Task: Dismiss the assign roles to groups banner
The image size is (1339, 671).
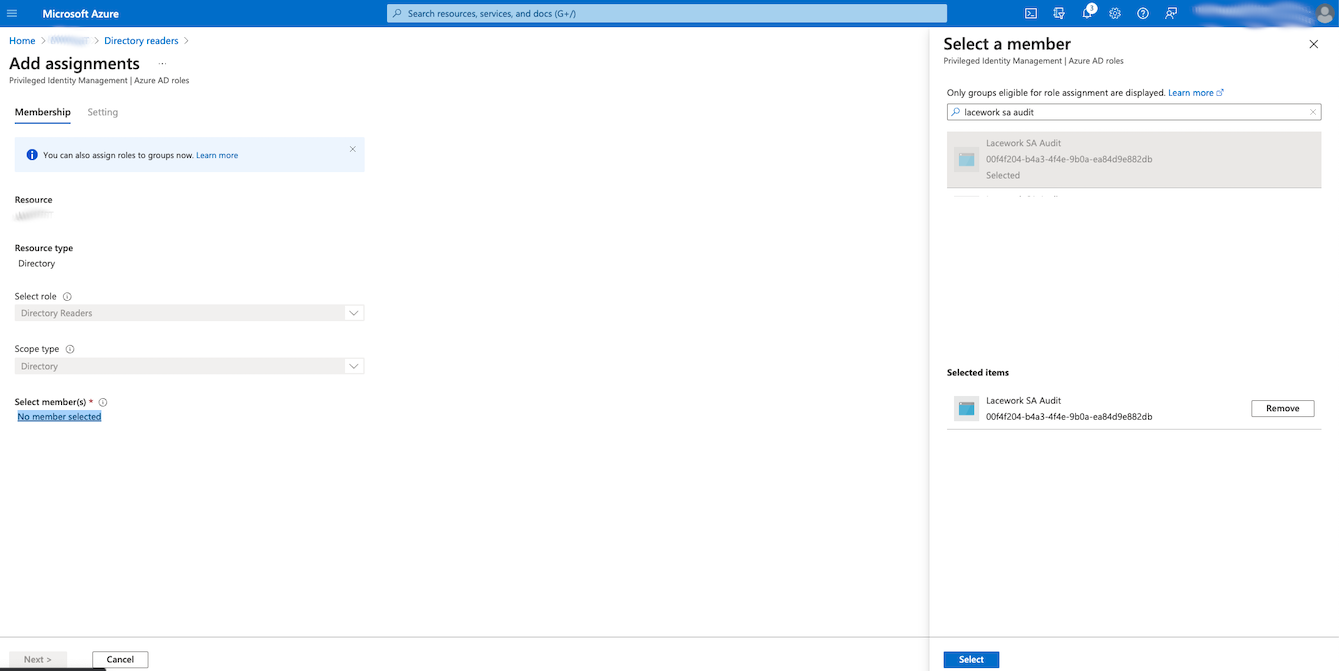Action: click(x=352, y=149)
